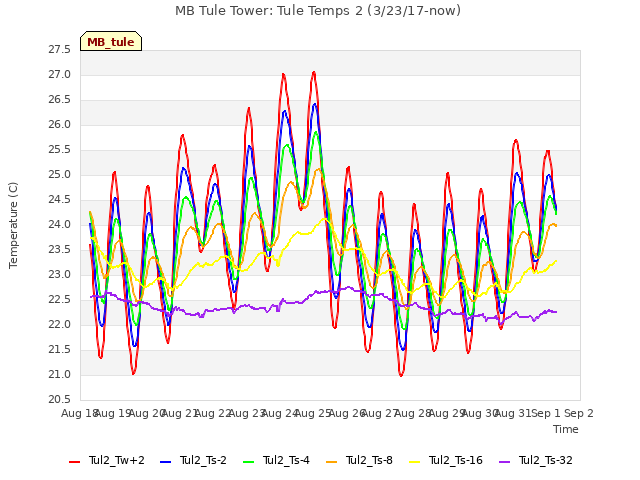
Task: Click the 27.0 y-axis tick label
Action: tap(60, 75)
